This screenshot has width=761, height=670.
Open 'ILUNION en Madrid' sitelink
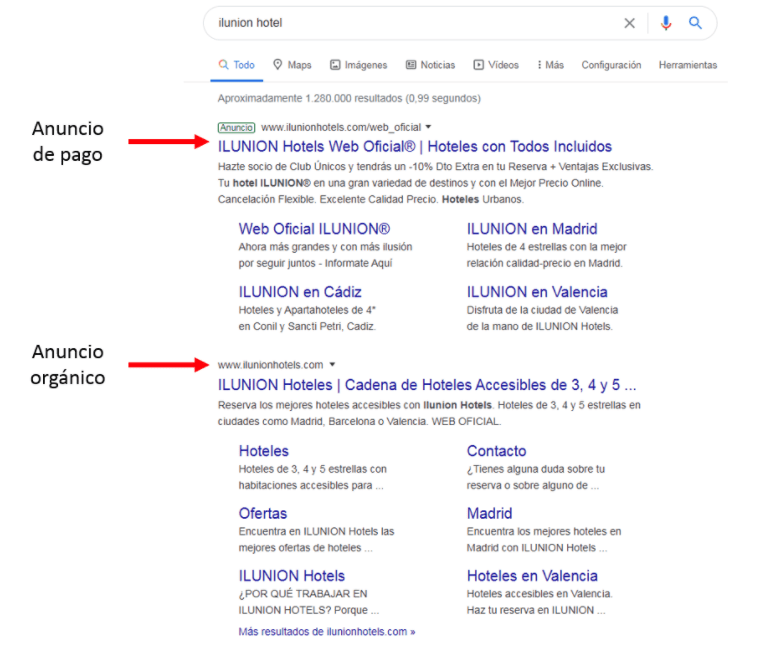click(x=532, y=229)
